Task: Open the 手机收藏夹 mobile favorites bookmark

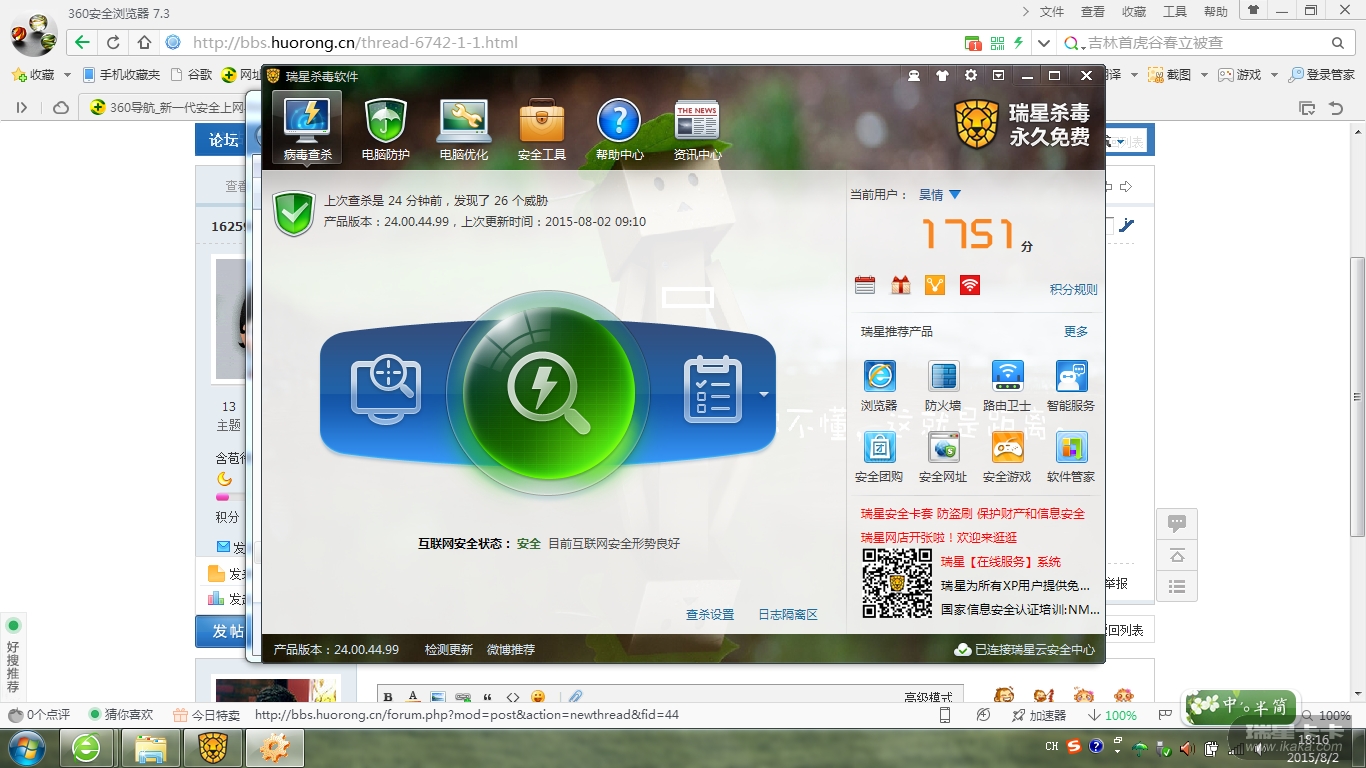Action: pos(121,75)
